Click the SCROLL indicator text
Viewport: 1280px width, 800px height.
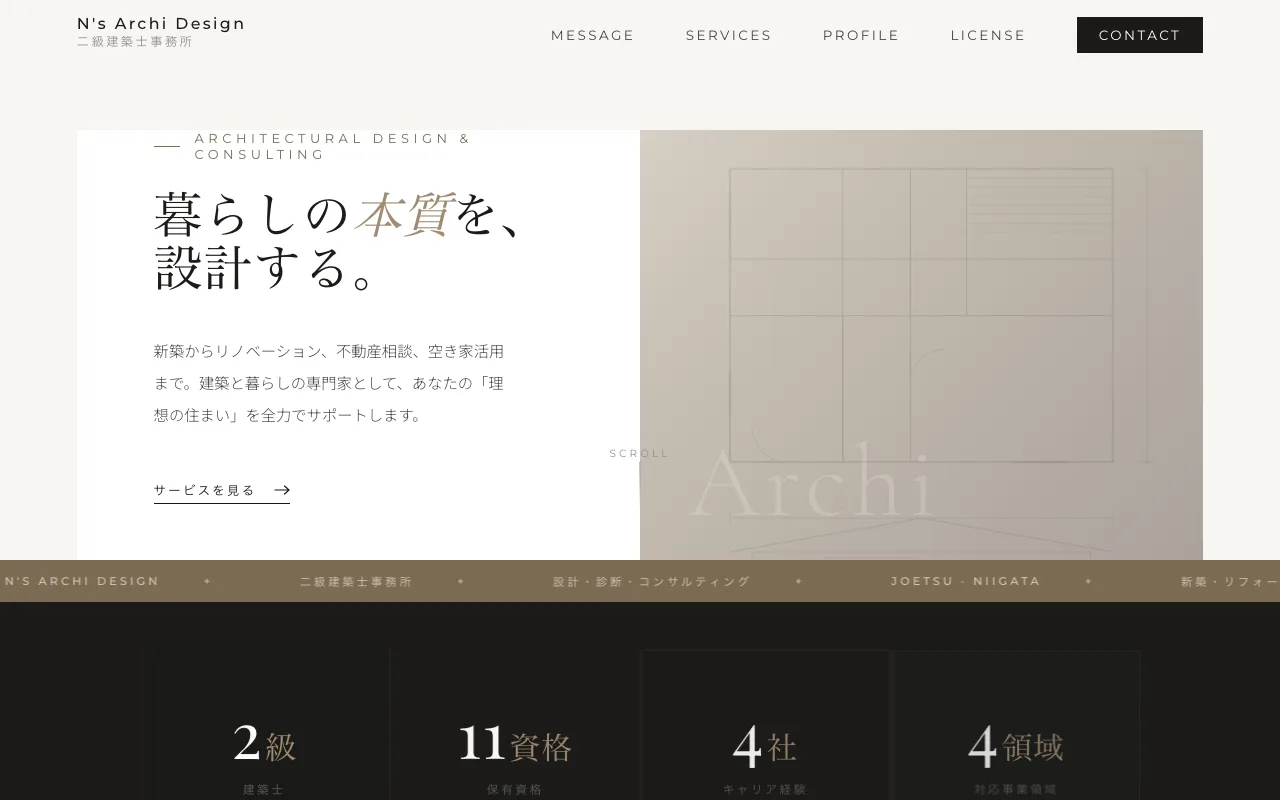pos(639,454)
